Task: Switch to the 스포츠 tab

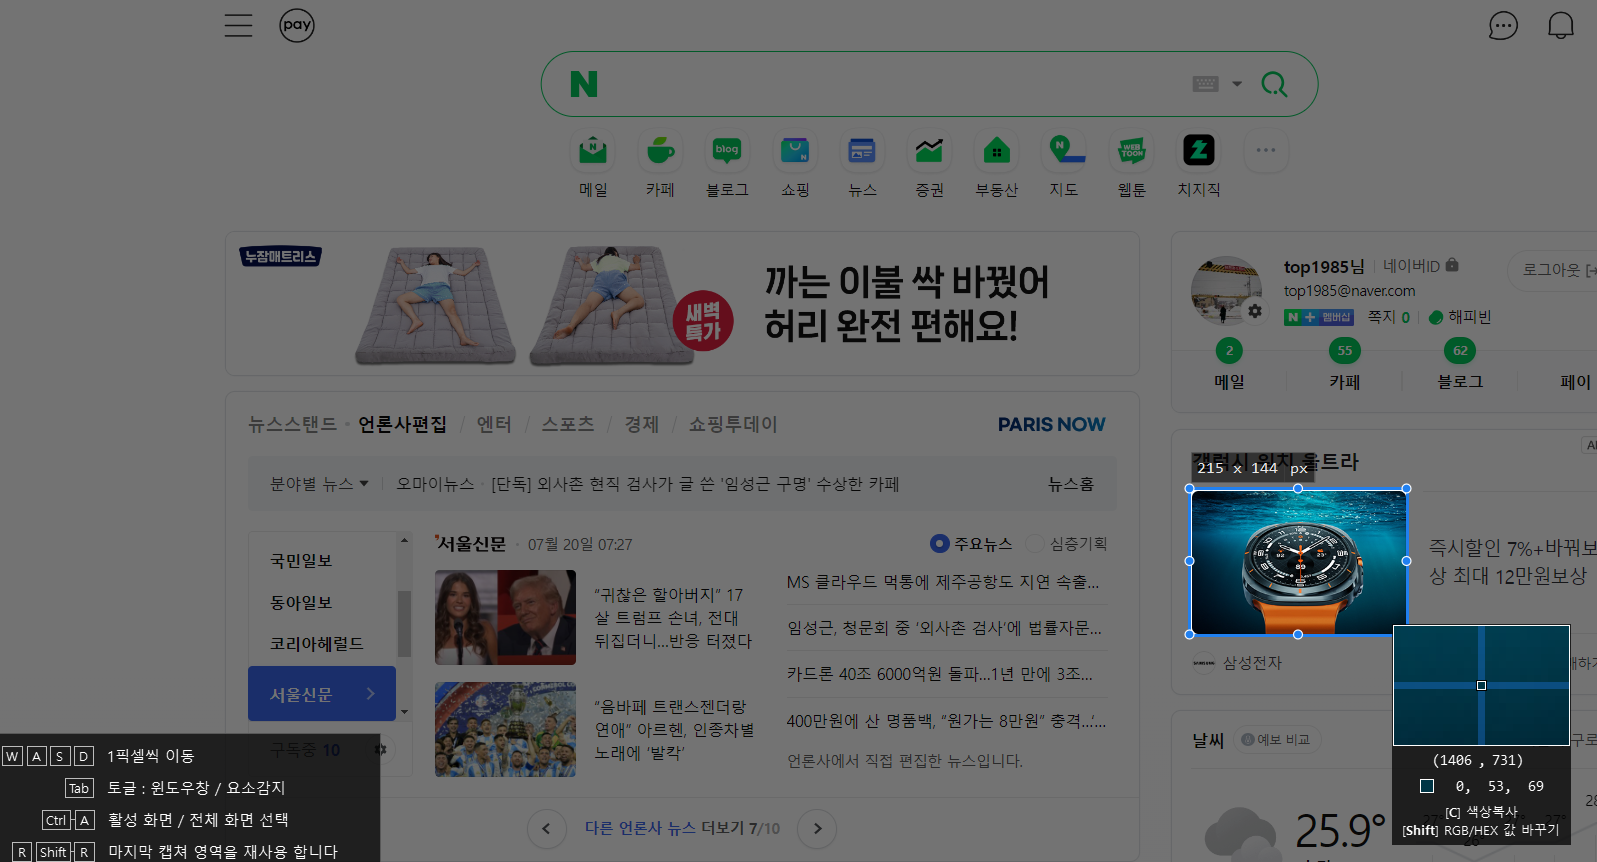Action: pos(568,424)
